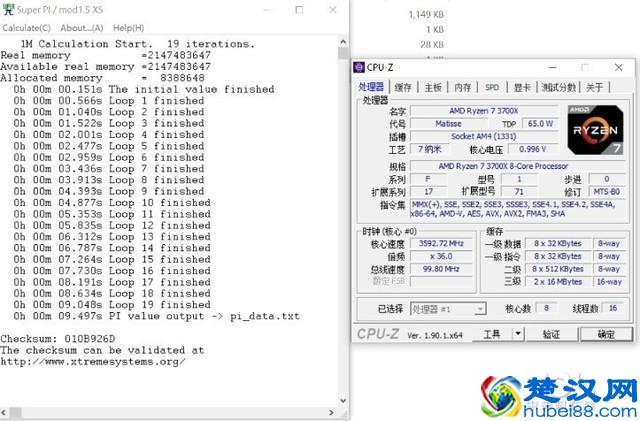Image resolution: width=640 pixels, height=421 pixels.
Task: Click the 8 x 512 KBytes L2 cache value
Action: pos(558,269)
